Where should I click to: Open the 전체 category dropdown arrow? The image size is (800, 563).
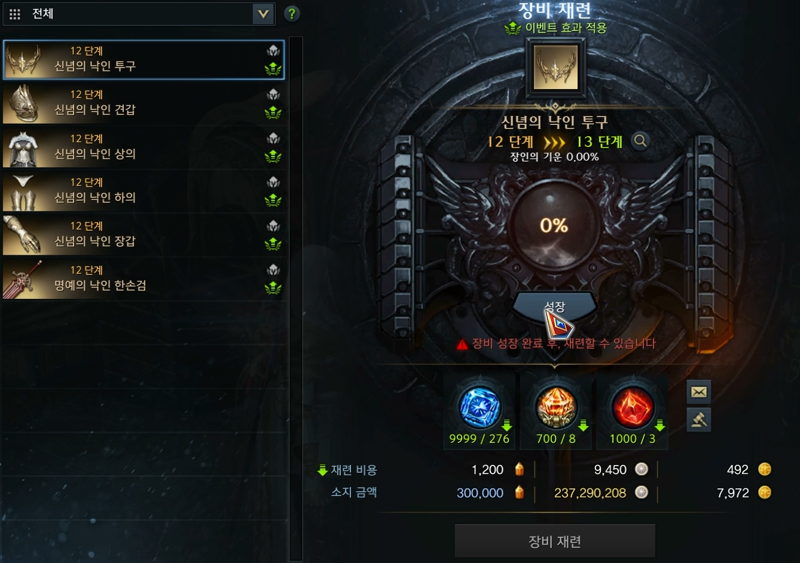[x=263, y=14]
